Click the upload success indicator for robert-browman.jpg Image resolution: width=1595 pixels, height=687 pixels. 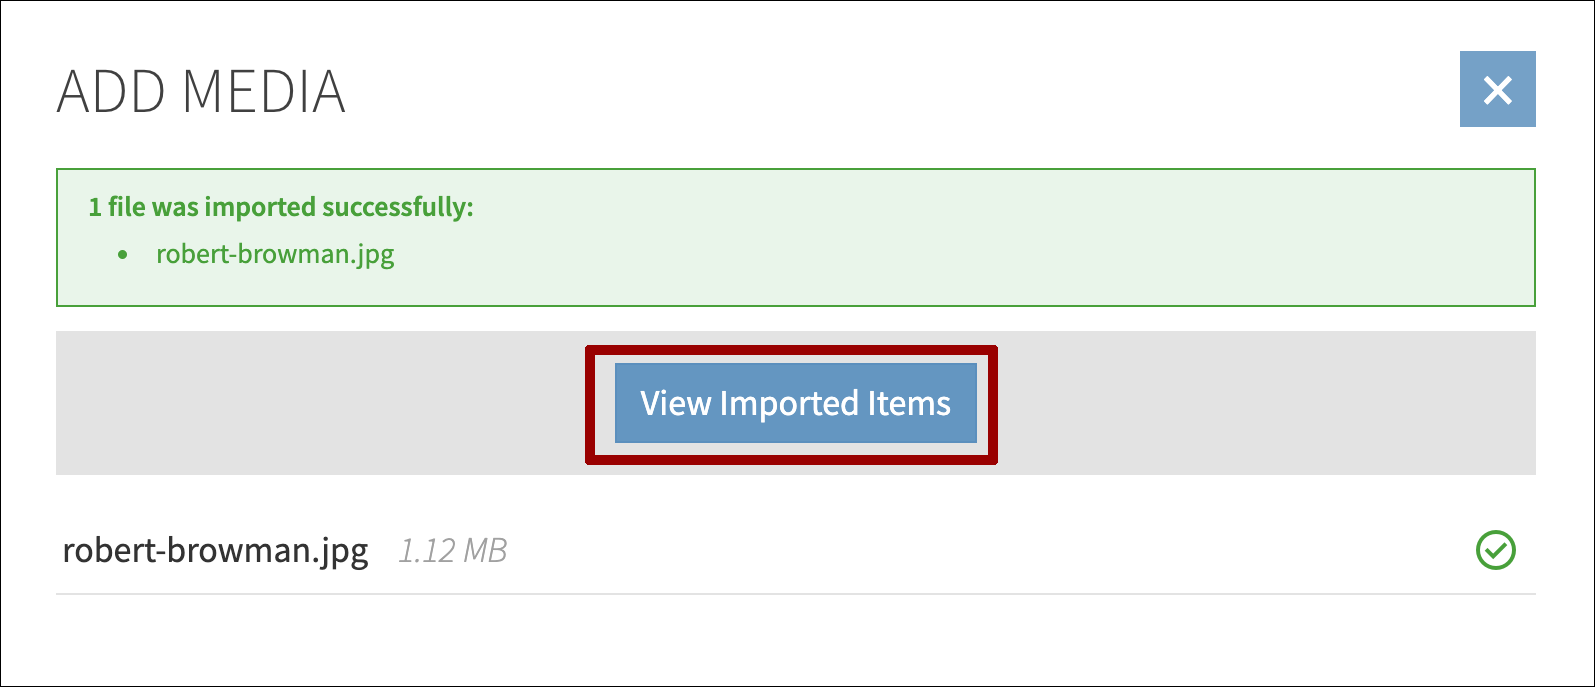pyautogui.click(x=1498, y=547)
